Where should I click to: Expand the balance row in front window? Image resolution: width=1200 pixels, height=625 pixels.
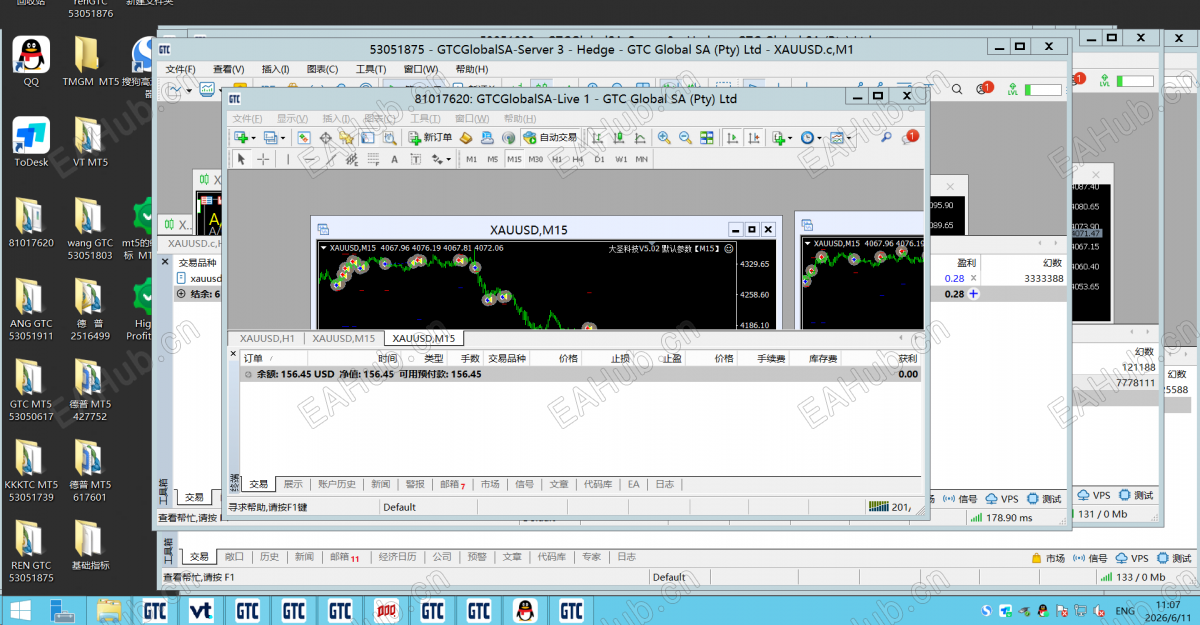tap(248, 374)
